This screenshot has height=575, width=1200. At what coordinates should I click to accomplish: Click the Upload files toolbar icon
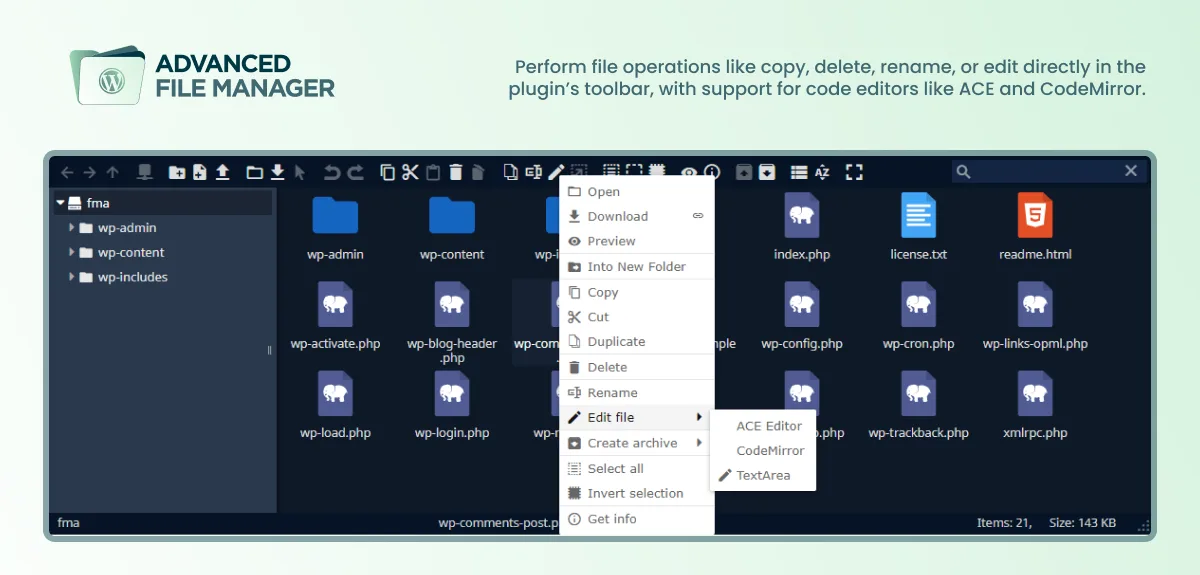222,172
